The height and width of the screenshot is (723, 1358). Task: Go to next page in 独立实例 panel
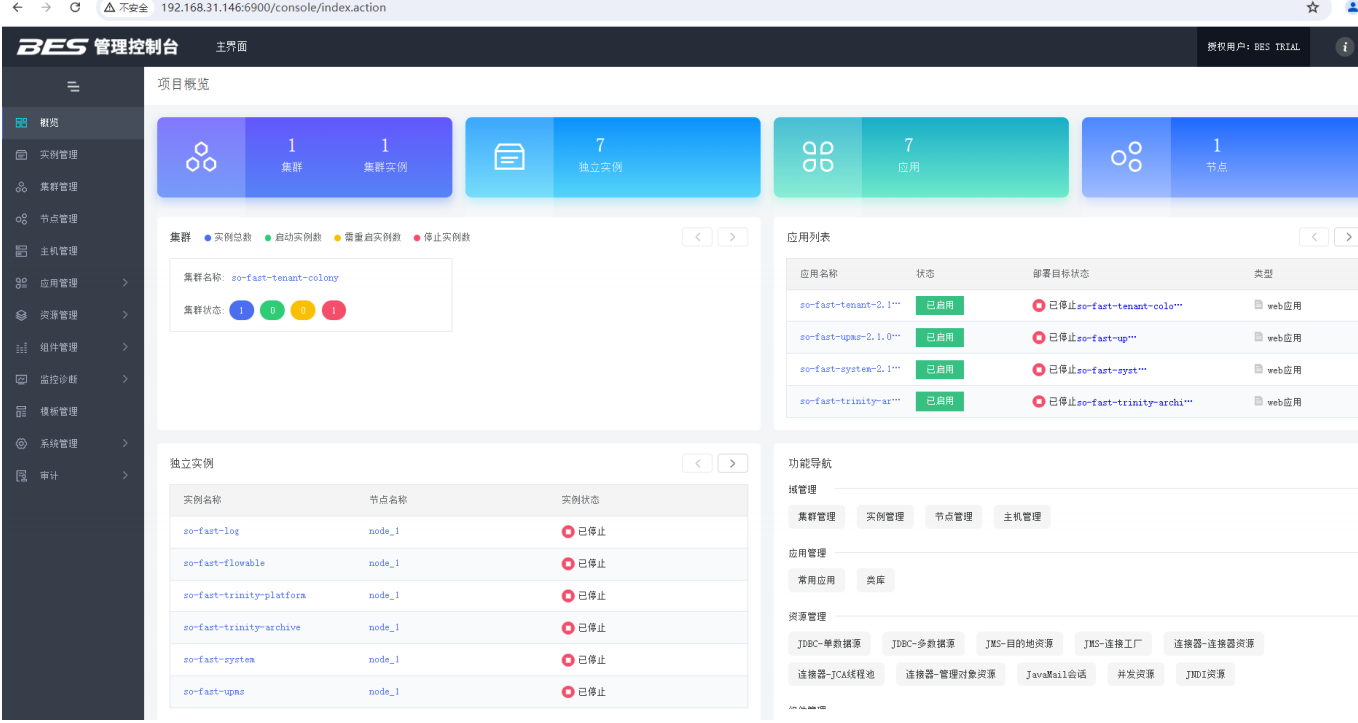pos(733,463)
